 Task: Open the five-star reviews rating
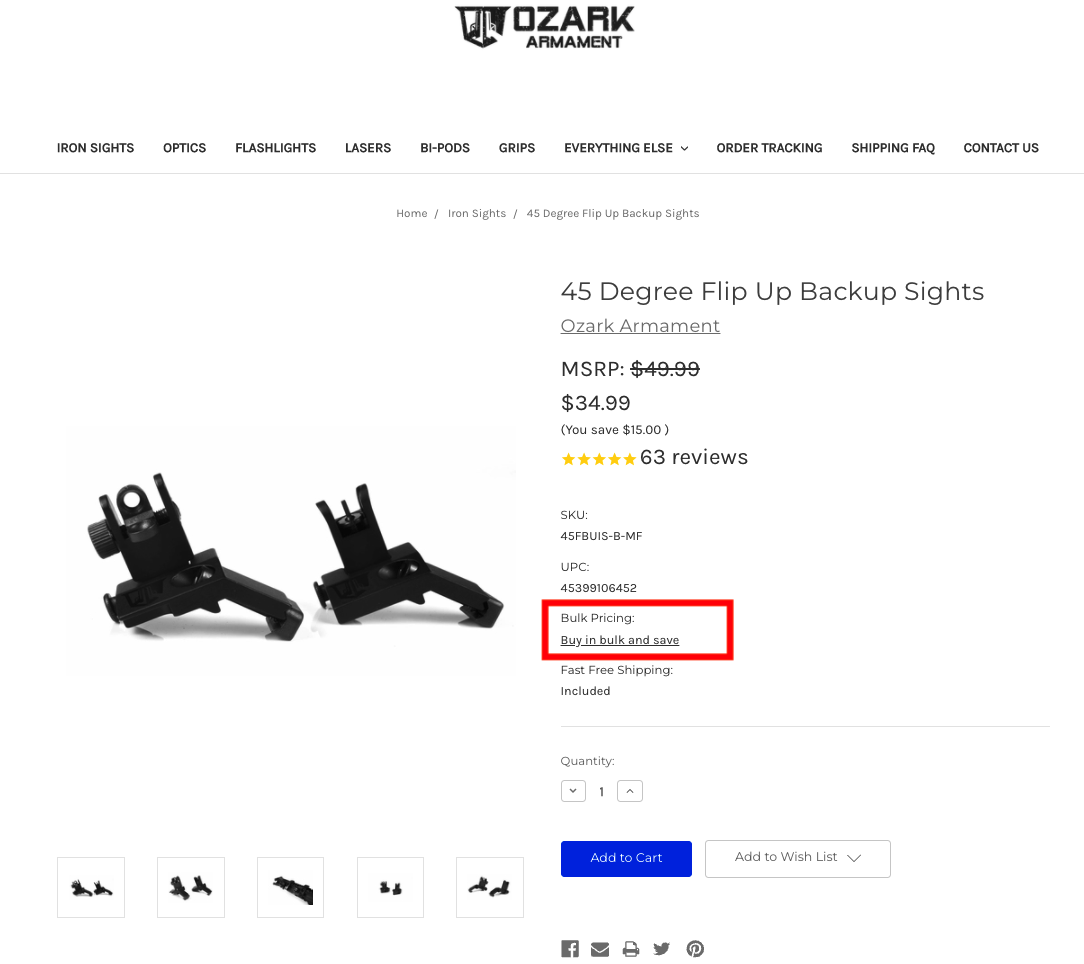599,459
